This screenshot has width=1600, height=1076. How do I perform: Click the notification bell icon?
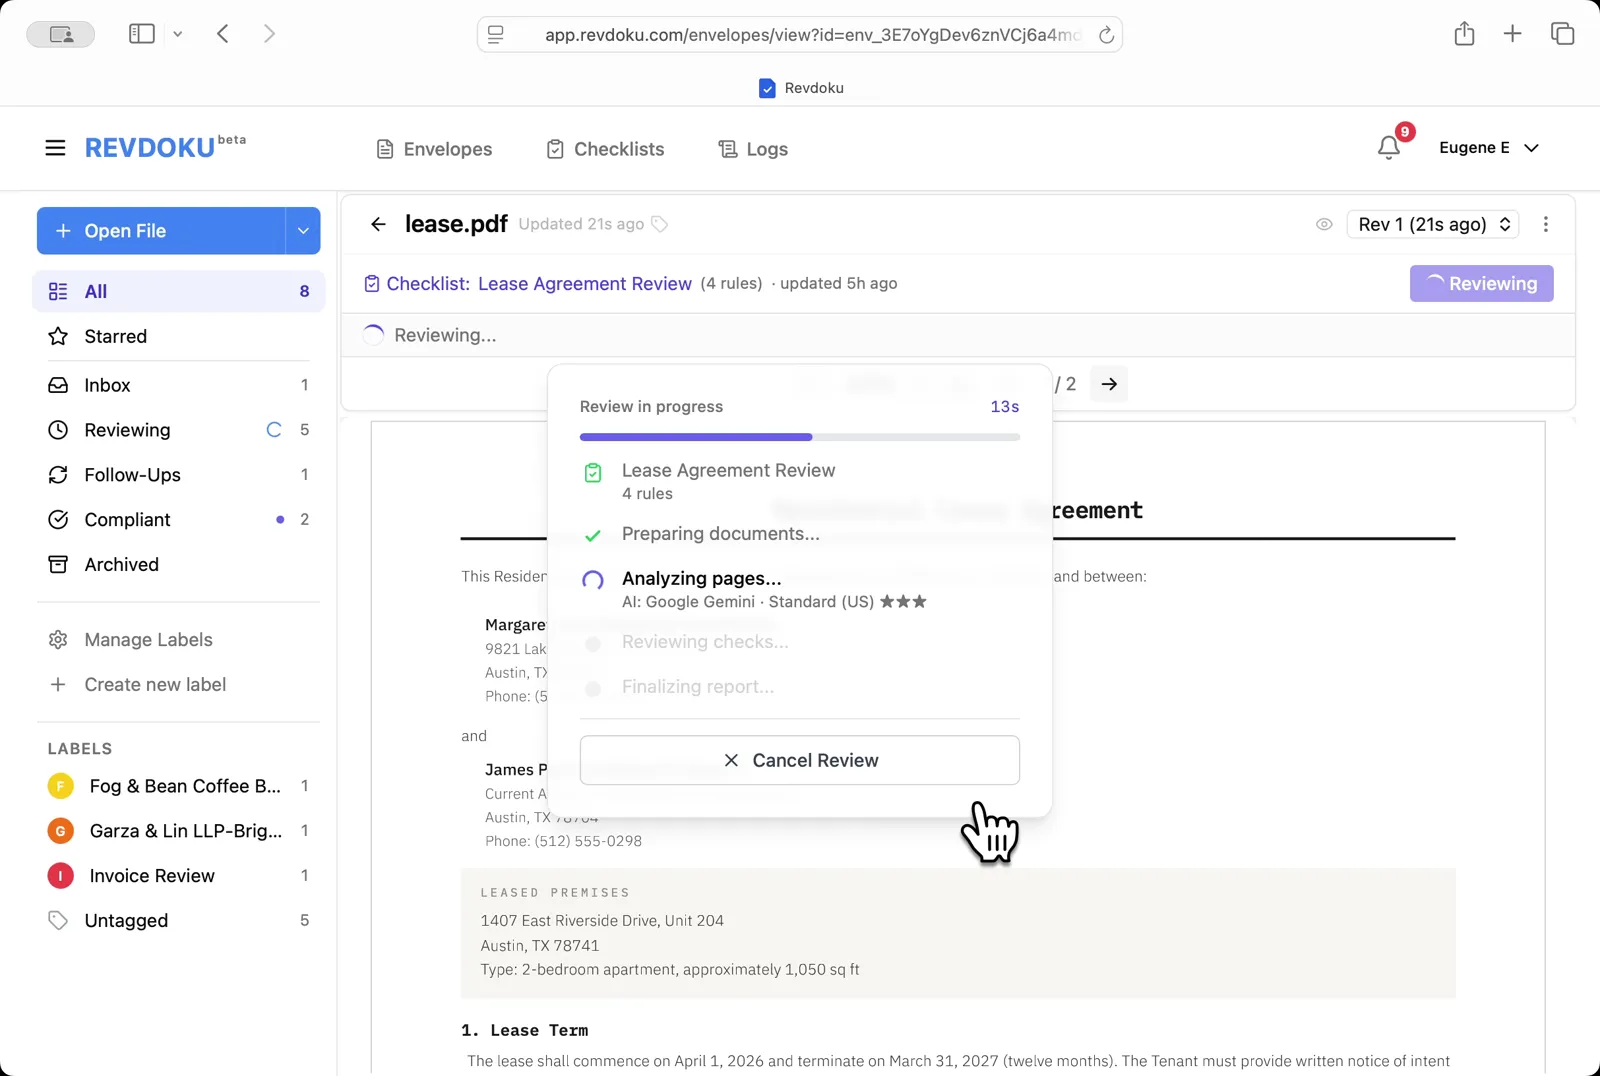coord(1388,148)
